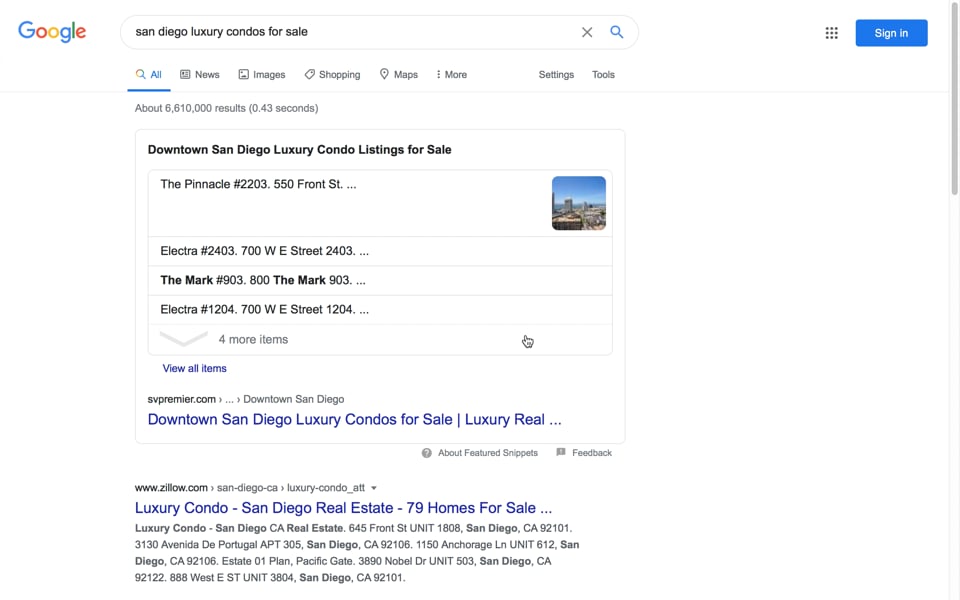Click the About Featured Snippets link

(x=488, y=453)
